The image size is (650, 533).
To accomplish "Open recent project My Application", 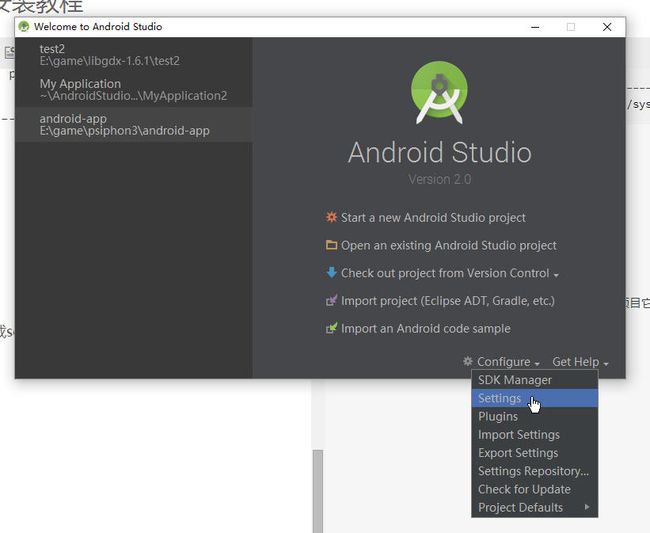I will [x=133, y=90].
